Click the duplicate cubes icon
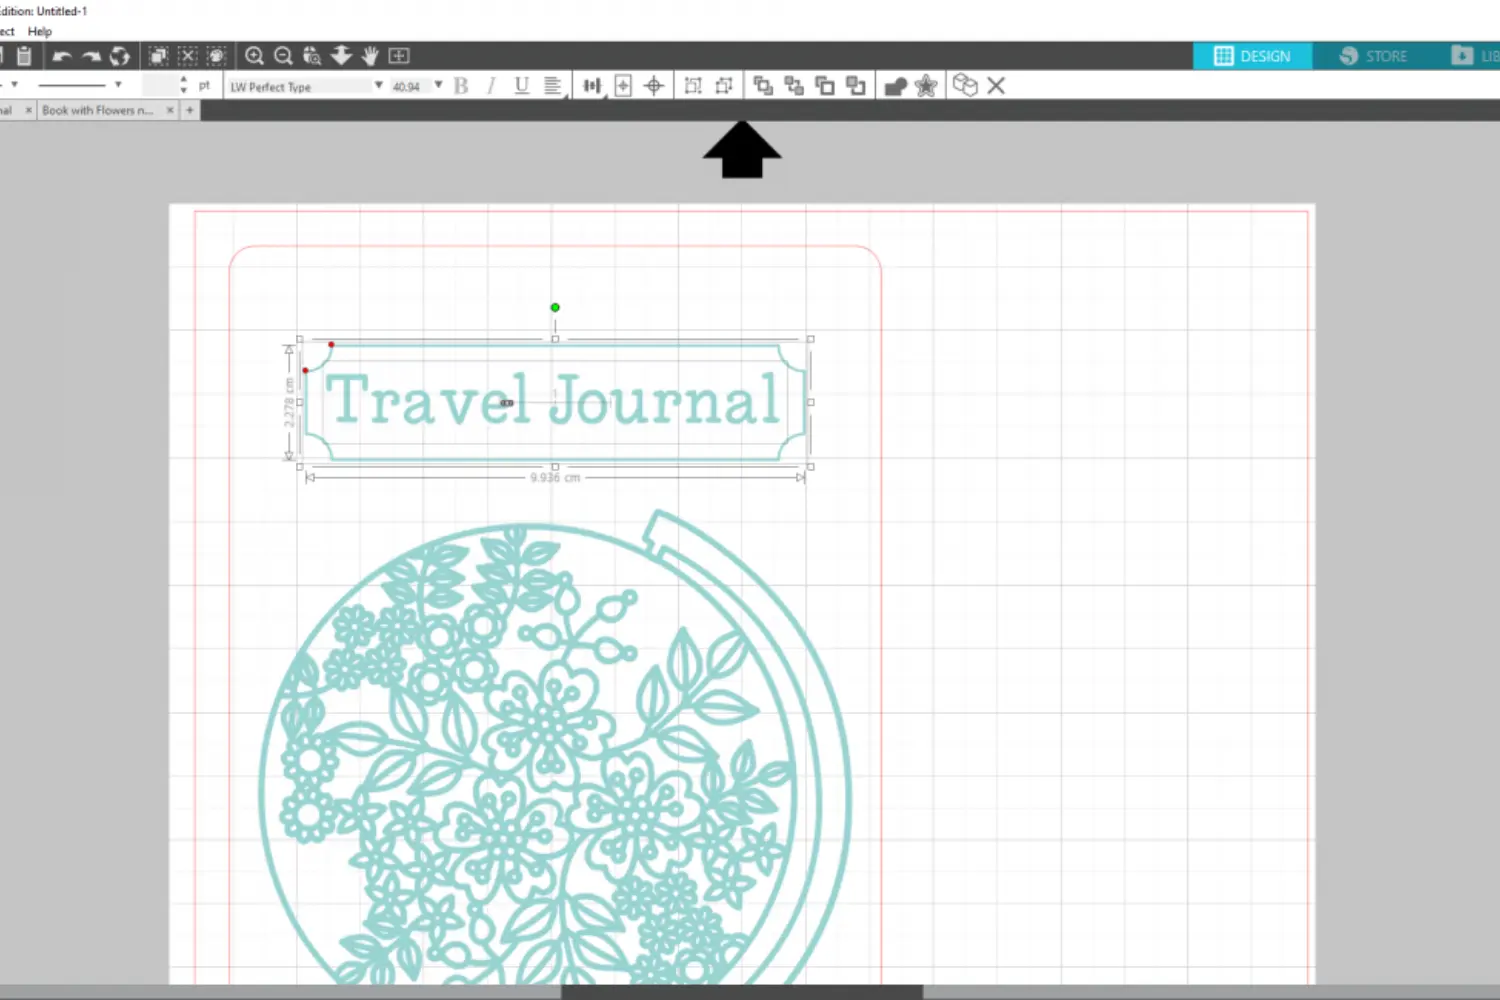1500x1000 pixels. [965, 85]
